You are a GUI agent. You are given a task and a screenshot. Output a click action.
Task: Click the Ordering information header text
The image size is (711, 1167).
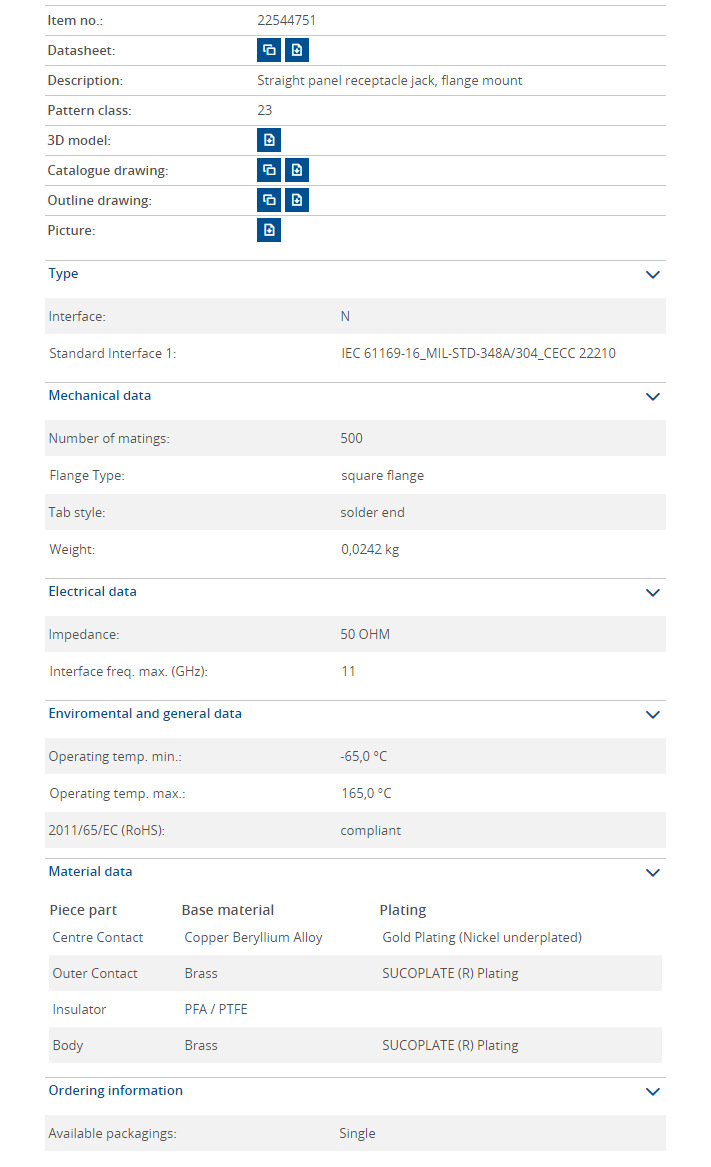pos(115,1091)
